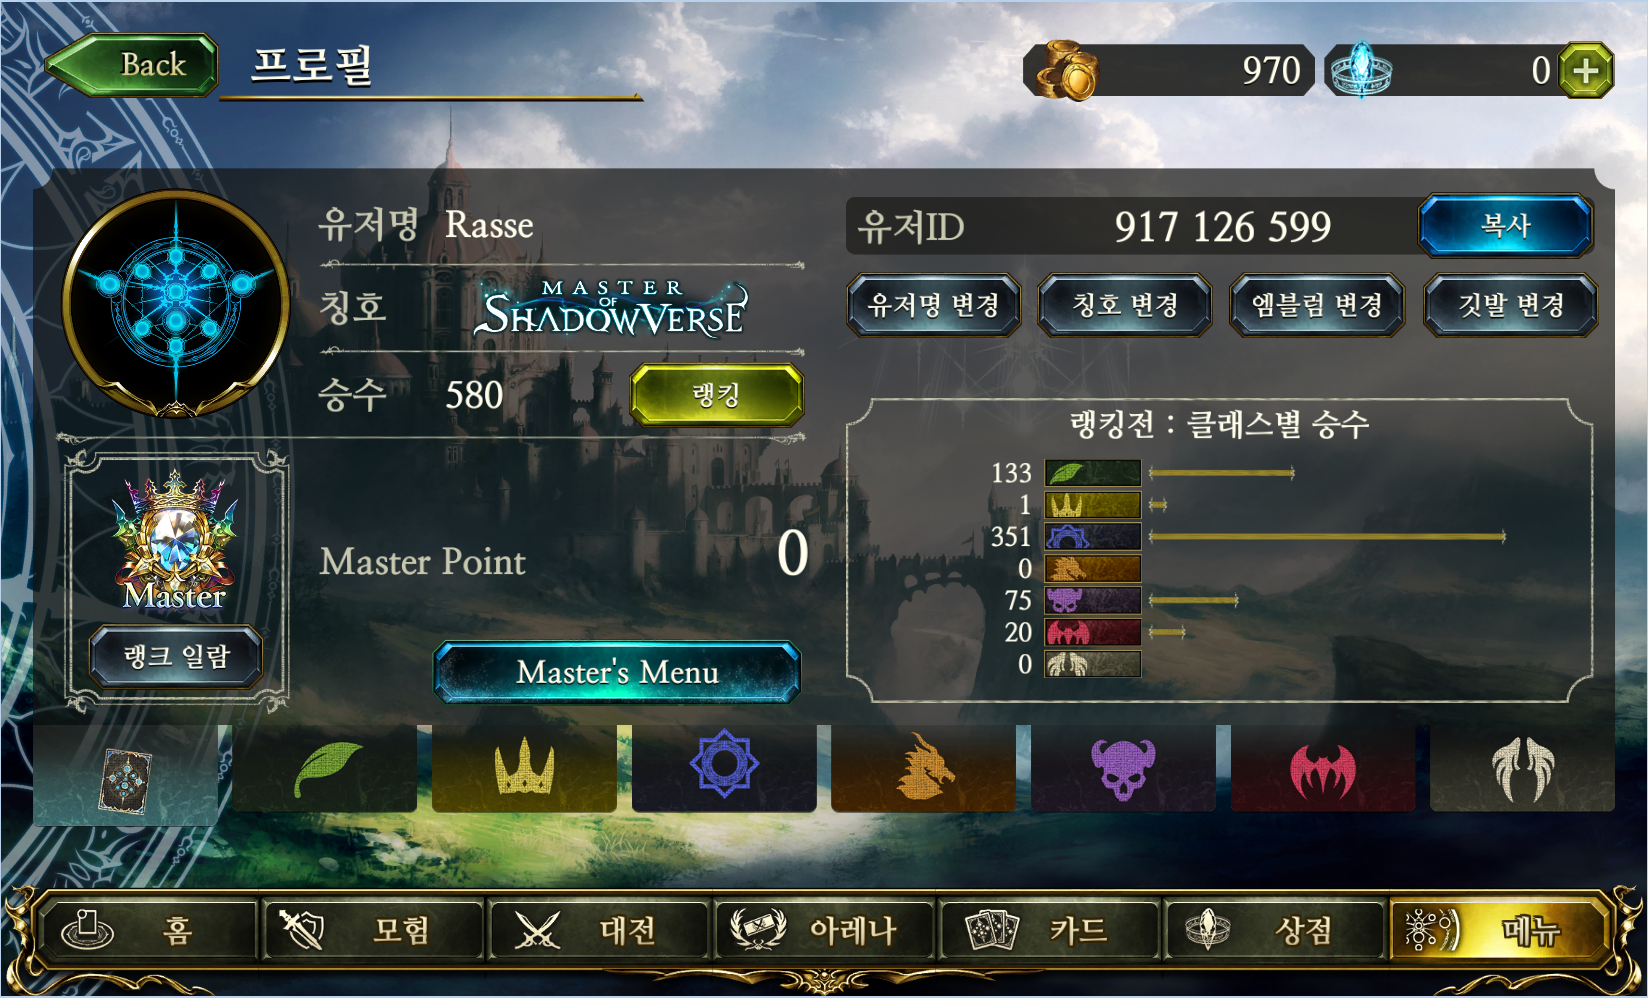
Task: Open Master's Menu
Action: tap(617, 672)
